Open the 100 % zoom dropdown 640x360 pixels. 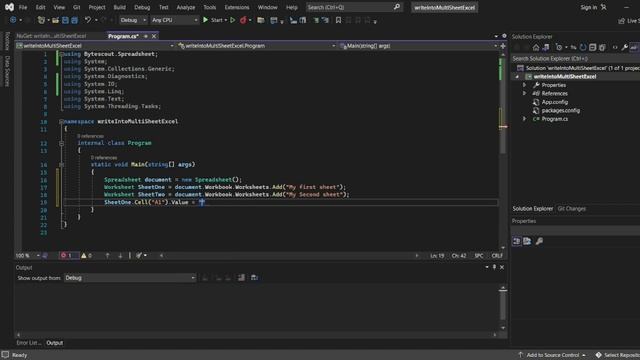[27, 256]
